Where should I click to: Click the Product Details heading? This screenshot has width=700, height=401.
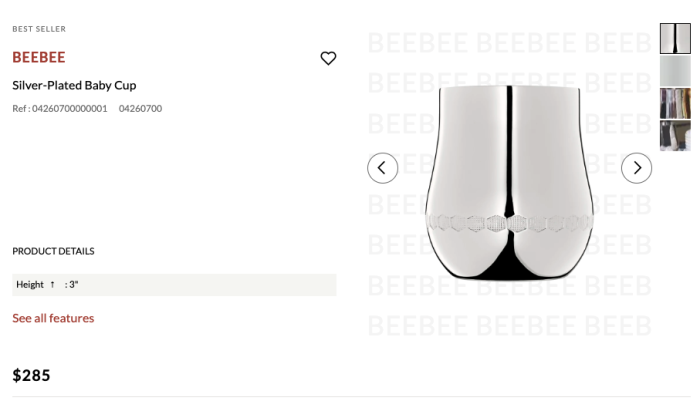coord(53,251)
